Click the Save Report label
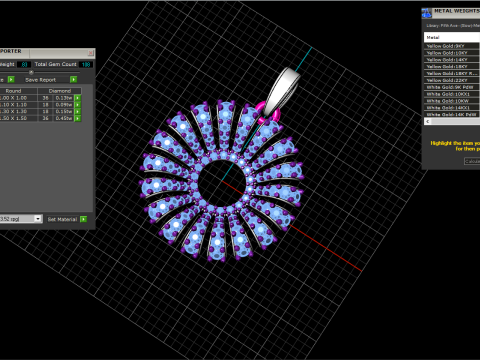The width and height of the screenshot is (480, 360). 40,80
